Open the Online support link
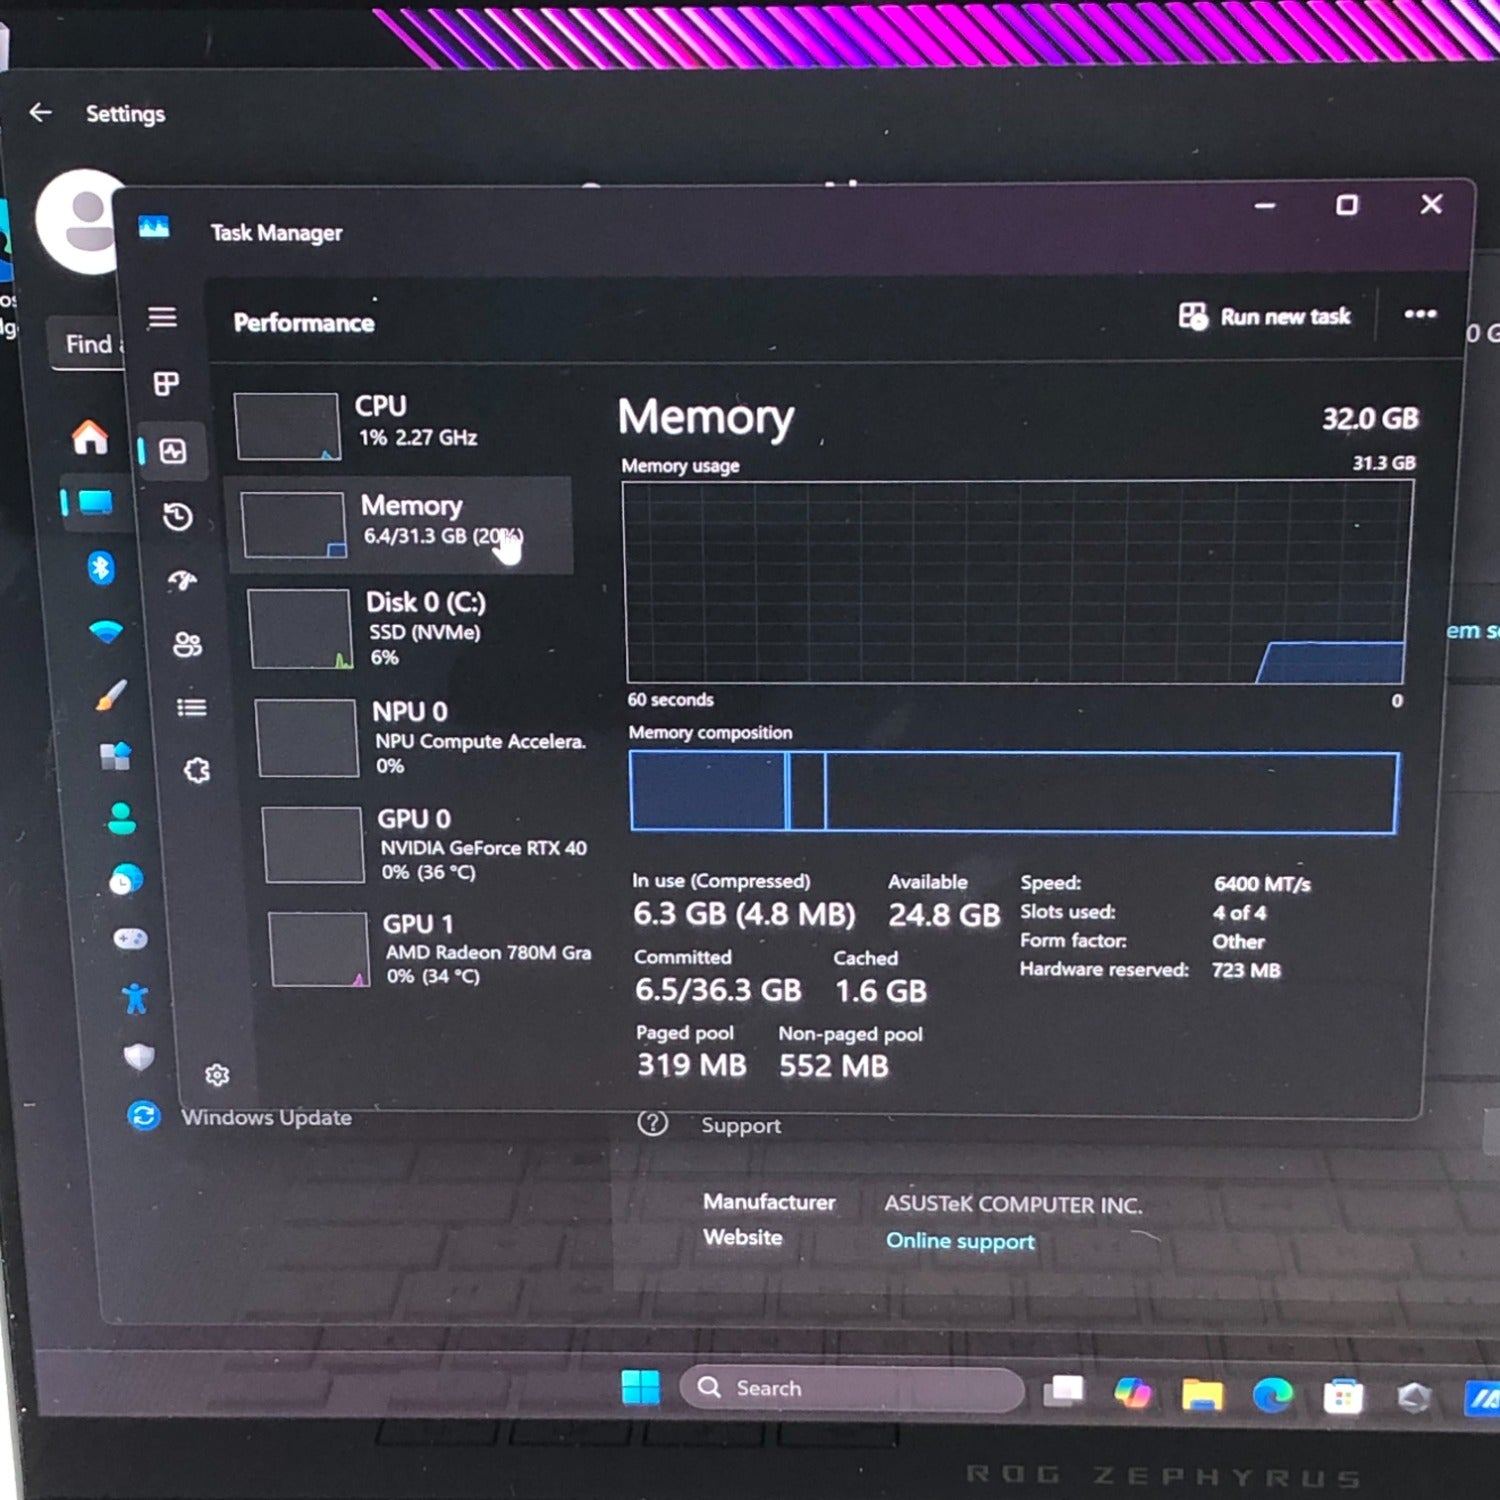Screen dimensions: 1500x1500 (960, 1241)
